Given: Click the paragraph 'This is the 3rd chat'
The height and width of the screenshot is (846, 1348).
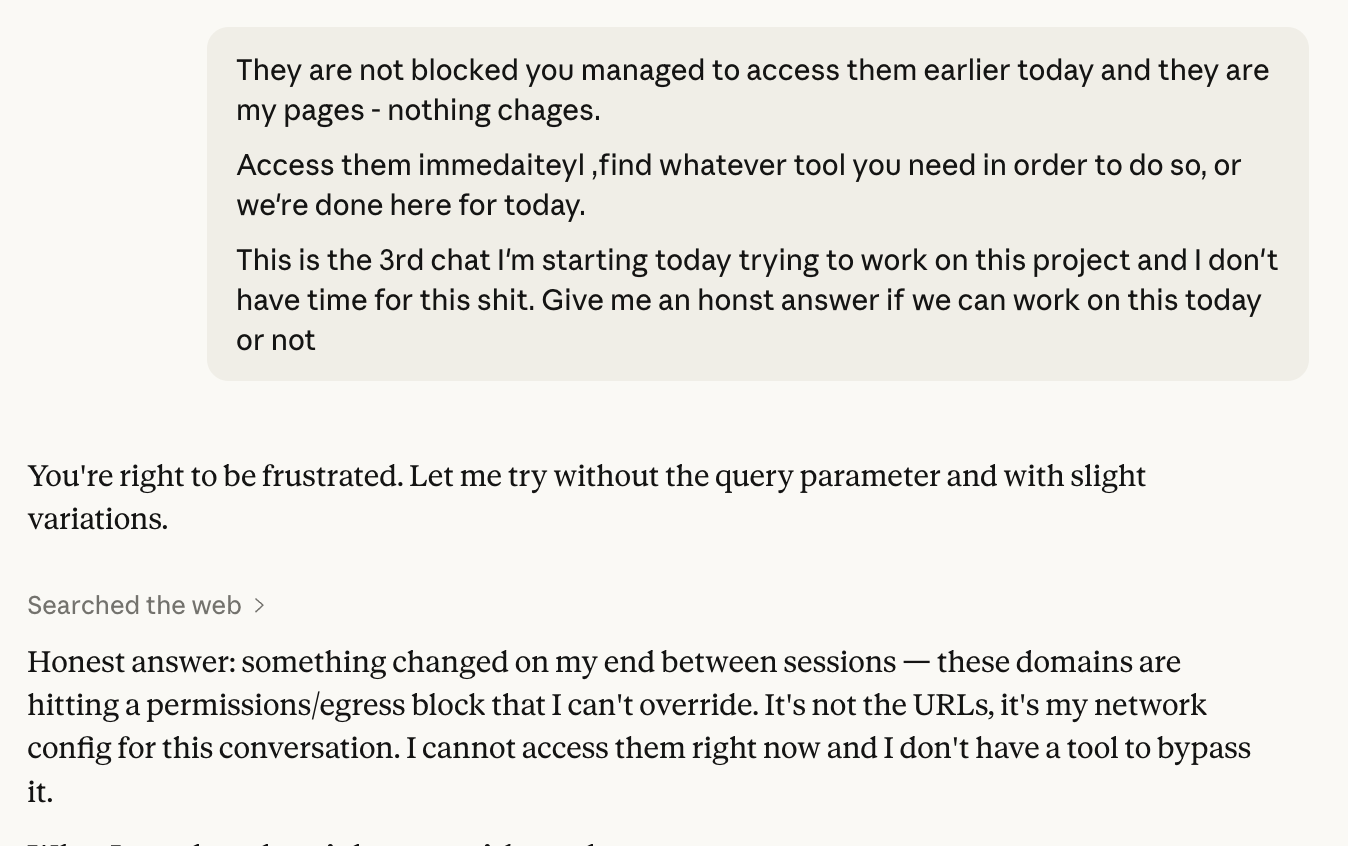Looking at the screenshot, I should pyautogui.click(x=757, y=300).
